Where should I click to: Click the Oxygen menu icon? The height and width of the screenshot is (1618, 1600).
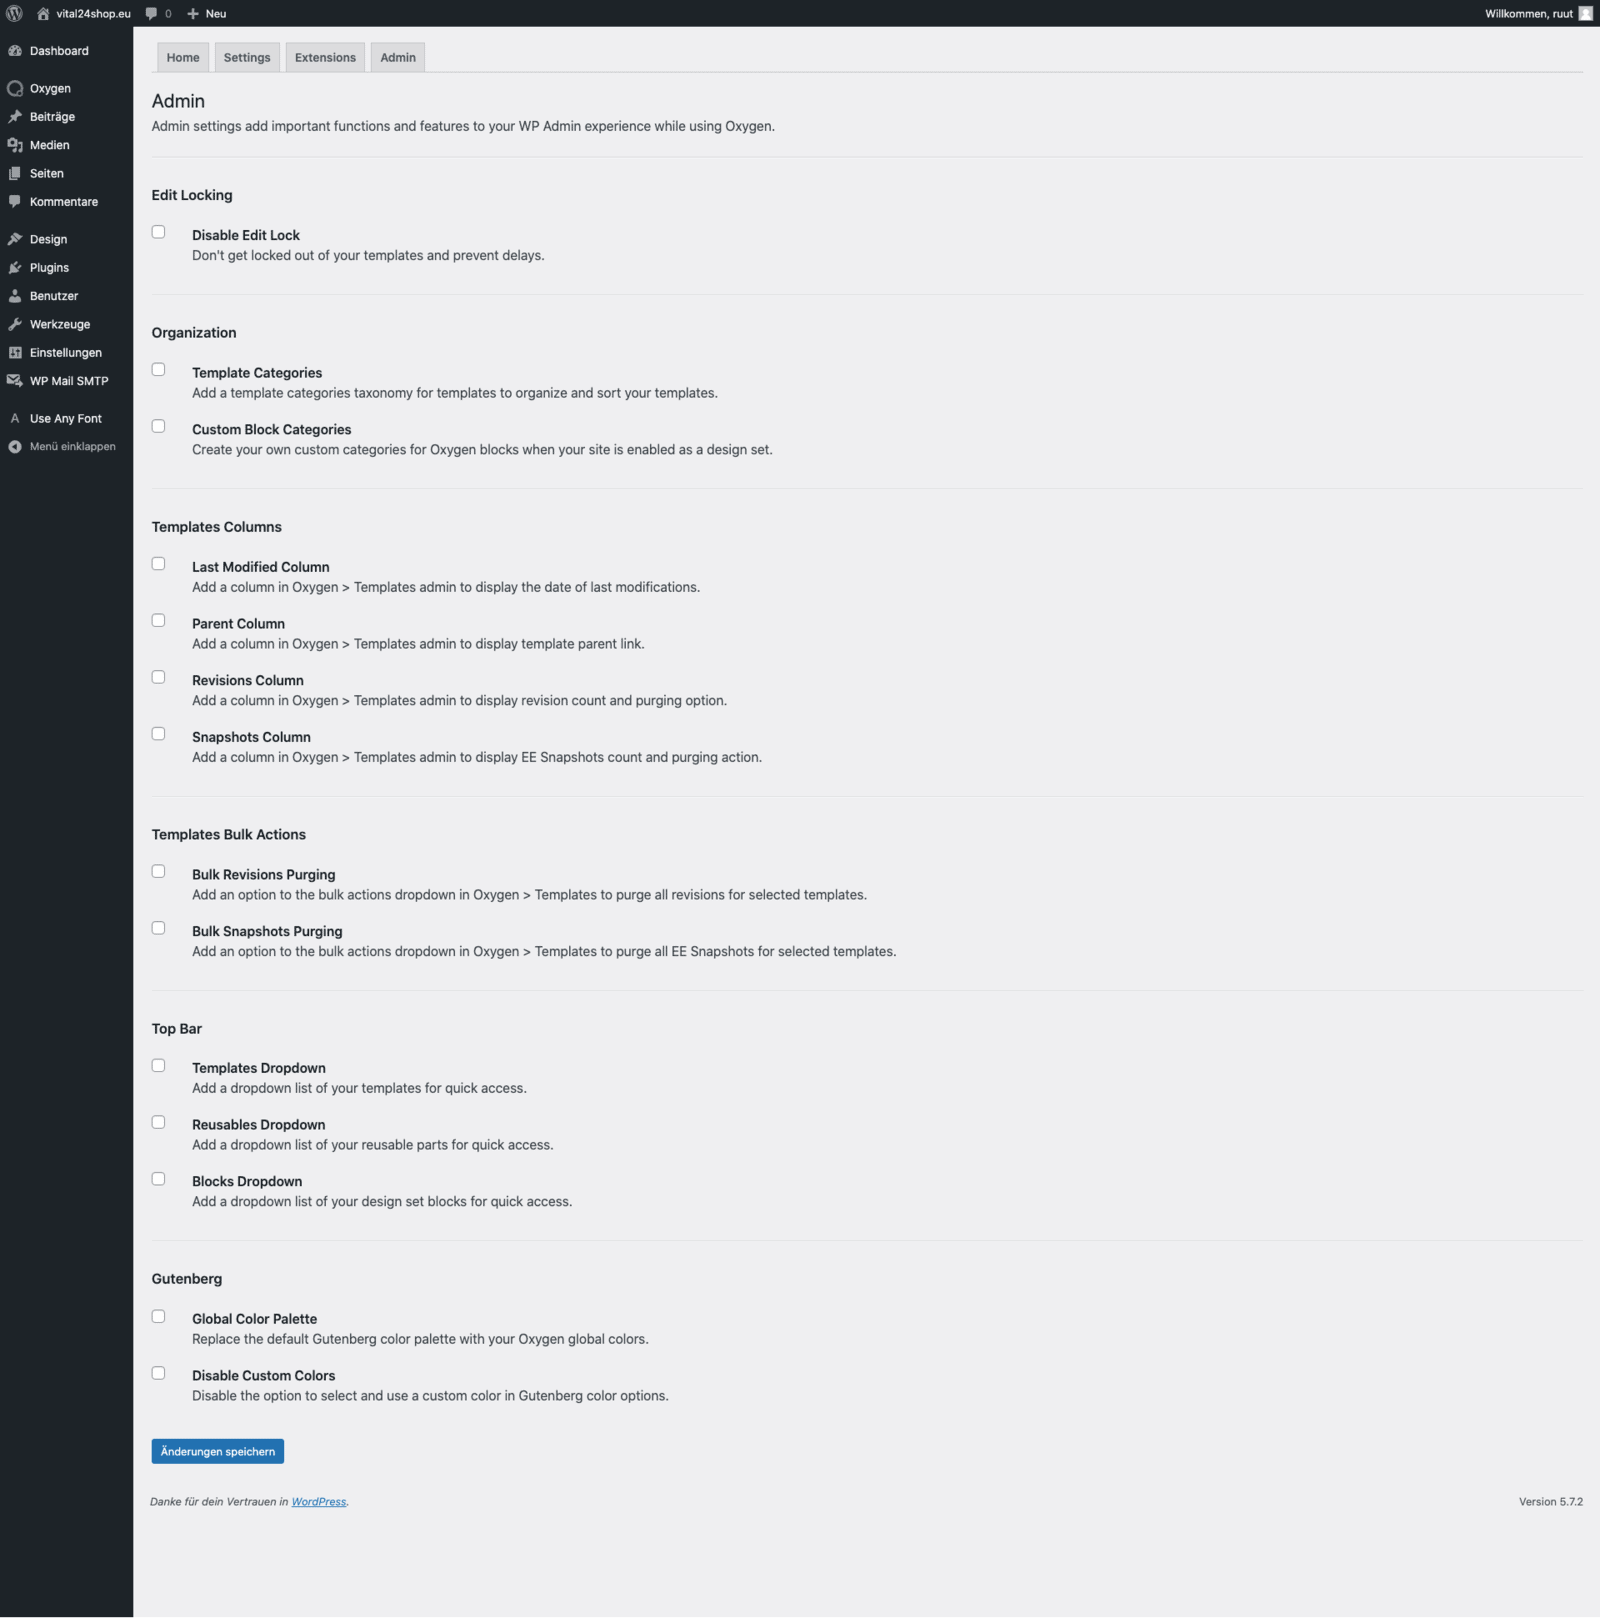coord(15,89)
